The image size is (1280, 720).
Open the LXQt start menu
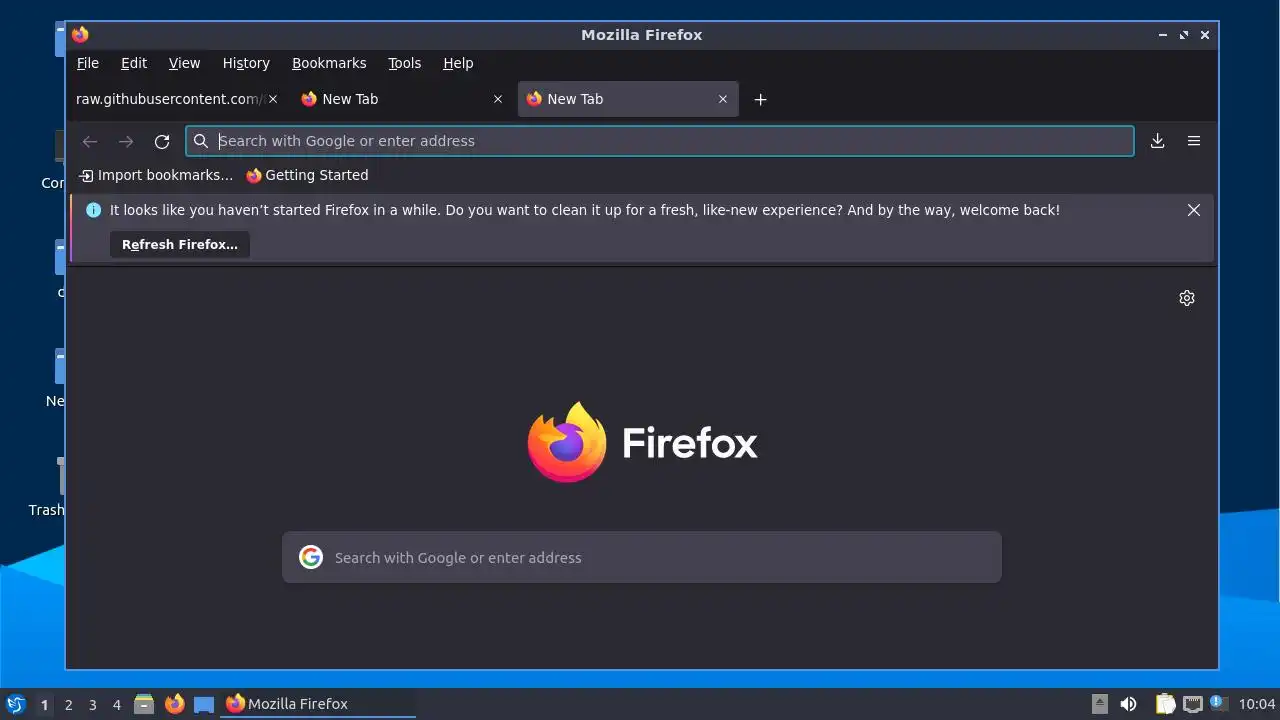[15, 704]
